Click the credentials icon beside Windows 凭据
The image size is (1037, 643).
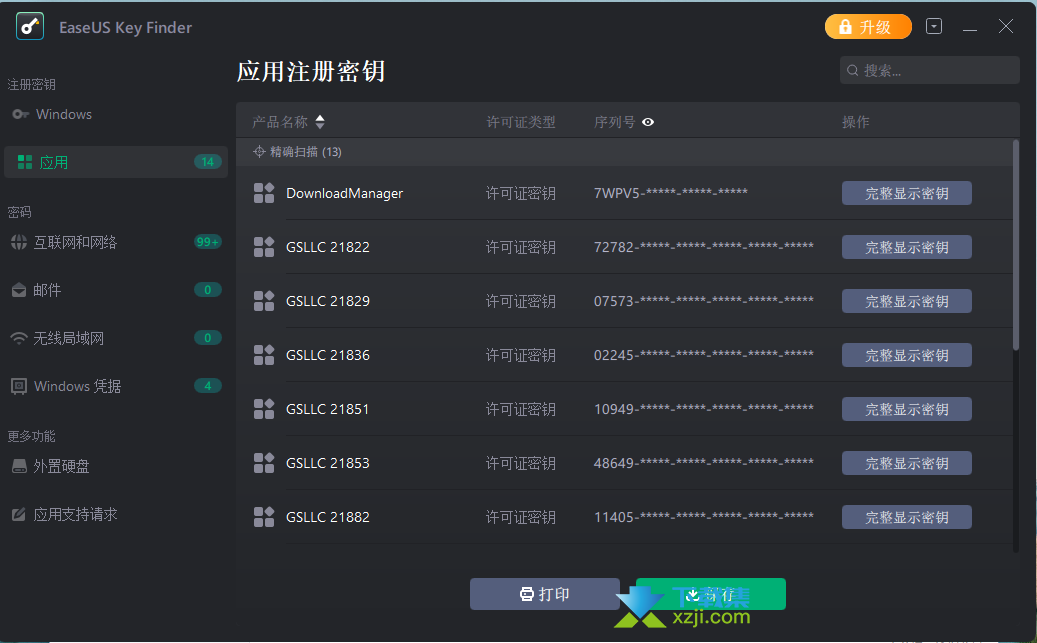19,386
